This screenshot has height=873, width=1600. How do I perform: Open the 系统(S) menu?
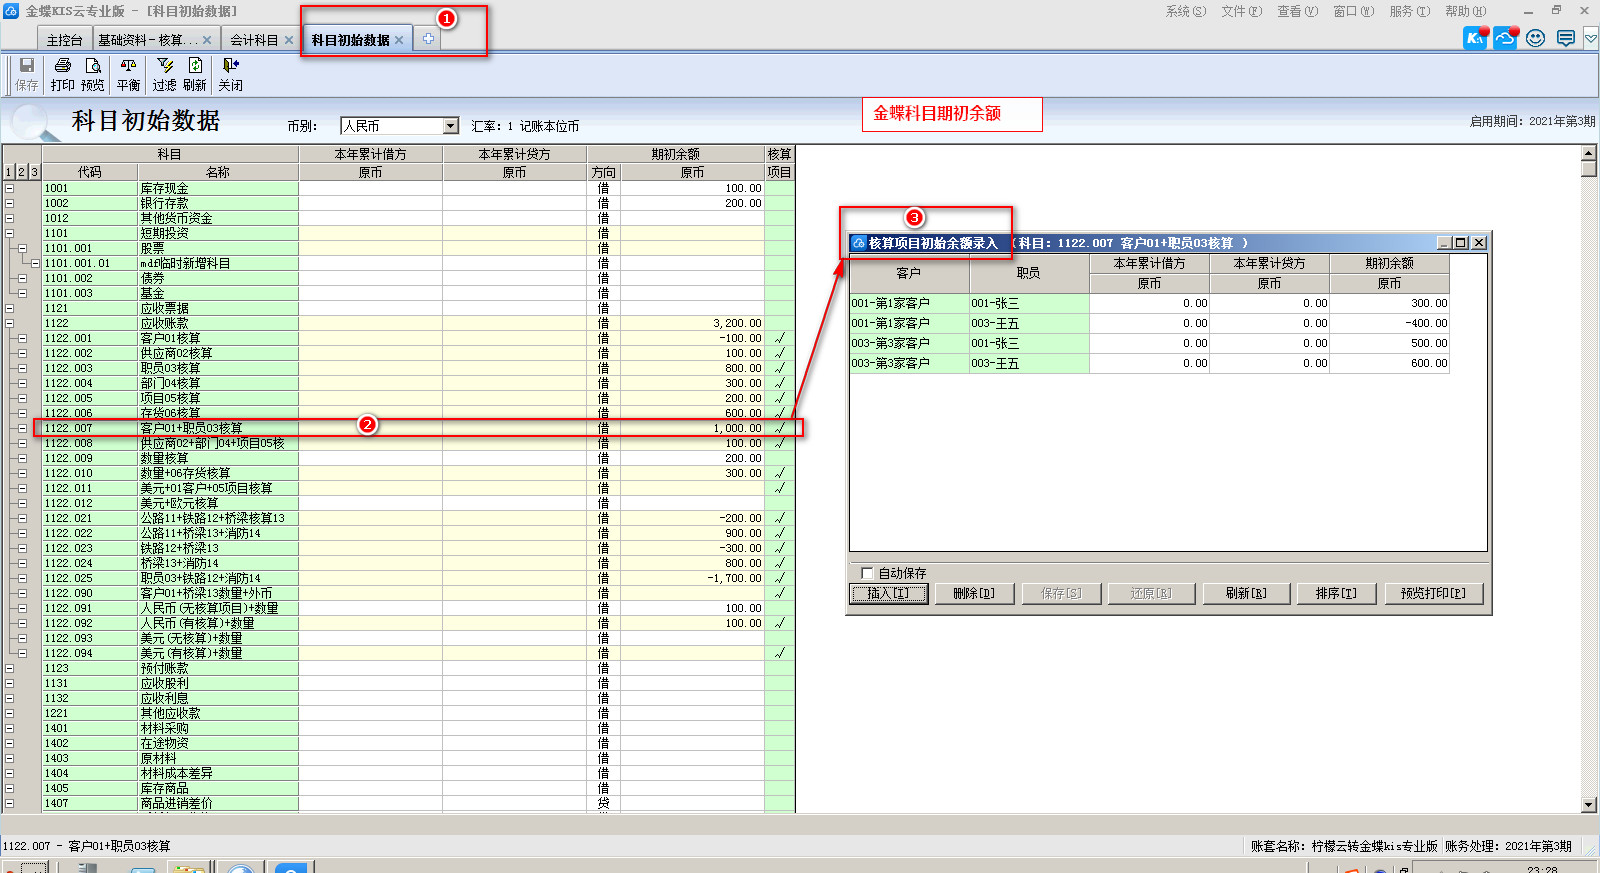click(x=1185, y=11)
